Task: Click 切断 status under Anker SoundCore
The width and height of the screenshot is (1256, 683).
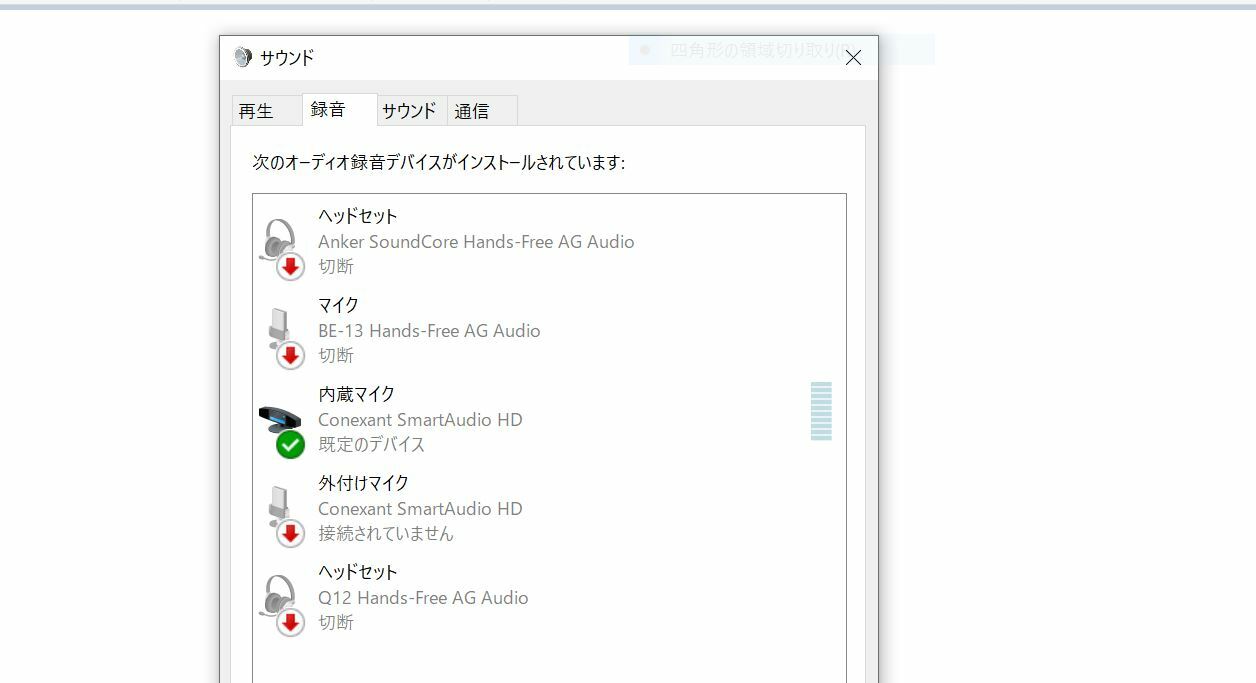Action: pos(336,266)
